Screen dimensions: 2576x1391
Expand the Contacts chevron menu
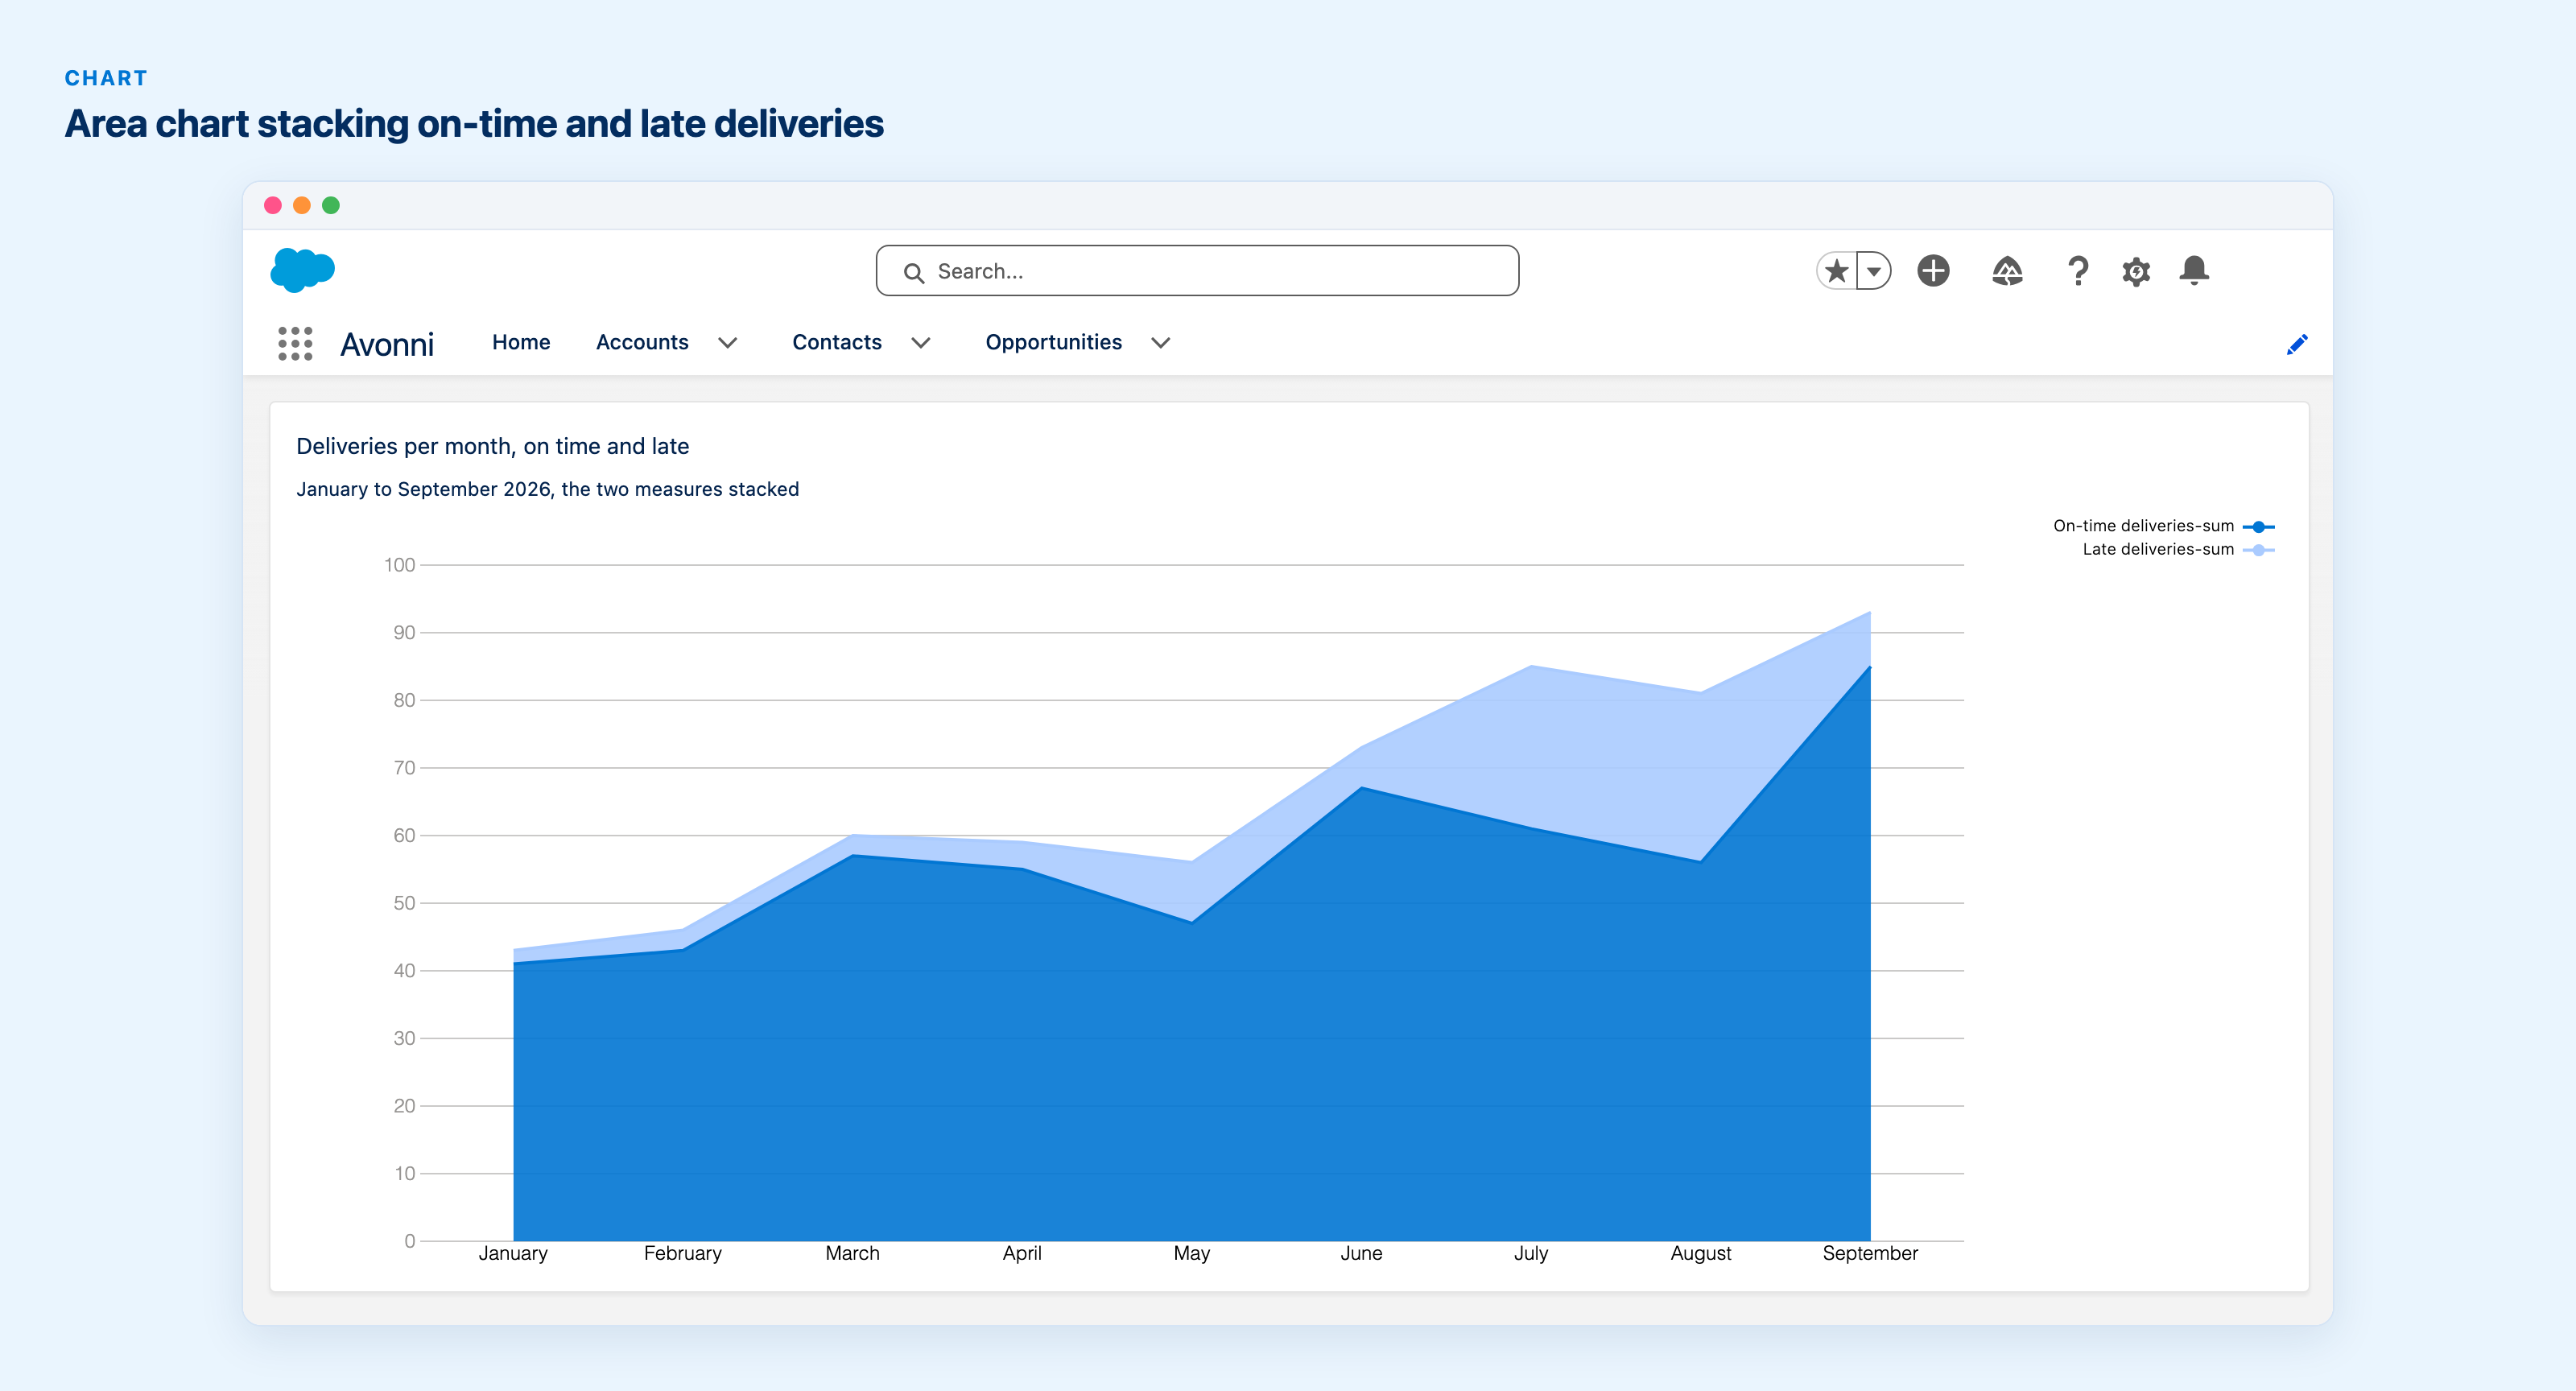[x=921, y=343]
